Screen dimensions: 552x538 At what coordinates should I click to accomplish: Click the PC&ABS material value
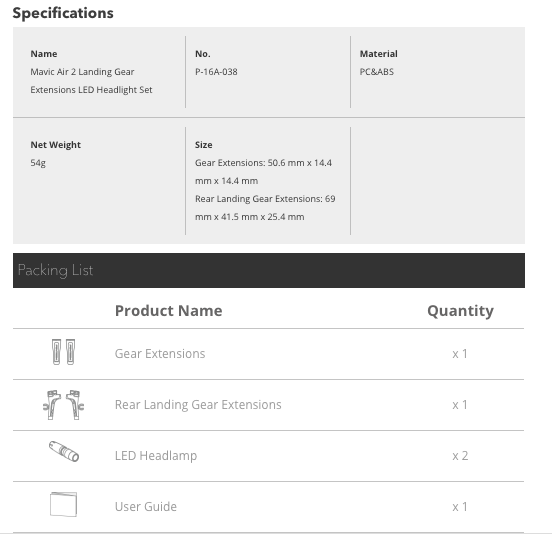[x=377, y=72]
